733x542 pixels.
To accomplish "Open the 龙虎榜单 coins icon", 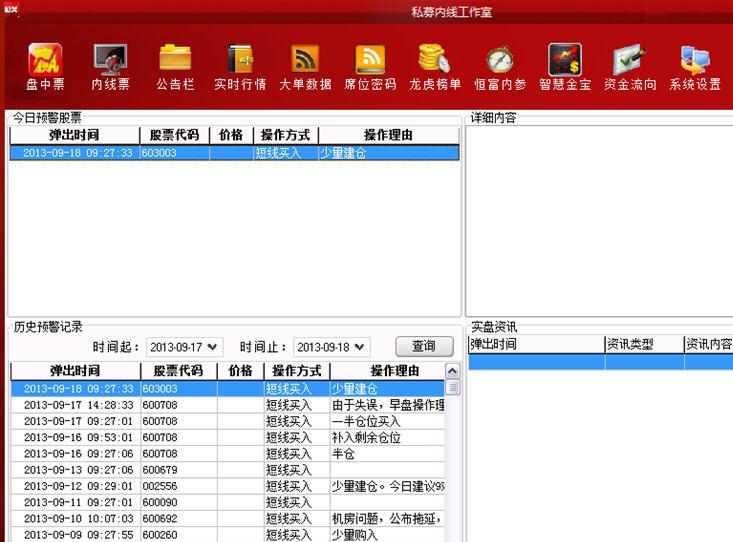I will click(435, 61).
